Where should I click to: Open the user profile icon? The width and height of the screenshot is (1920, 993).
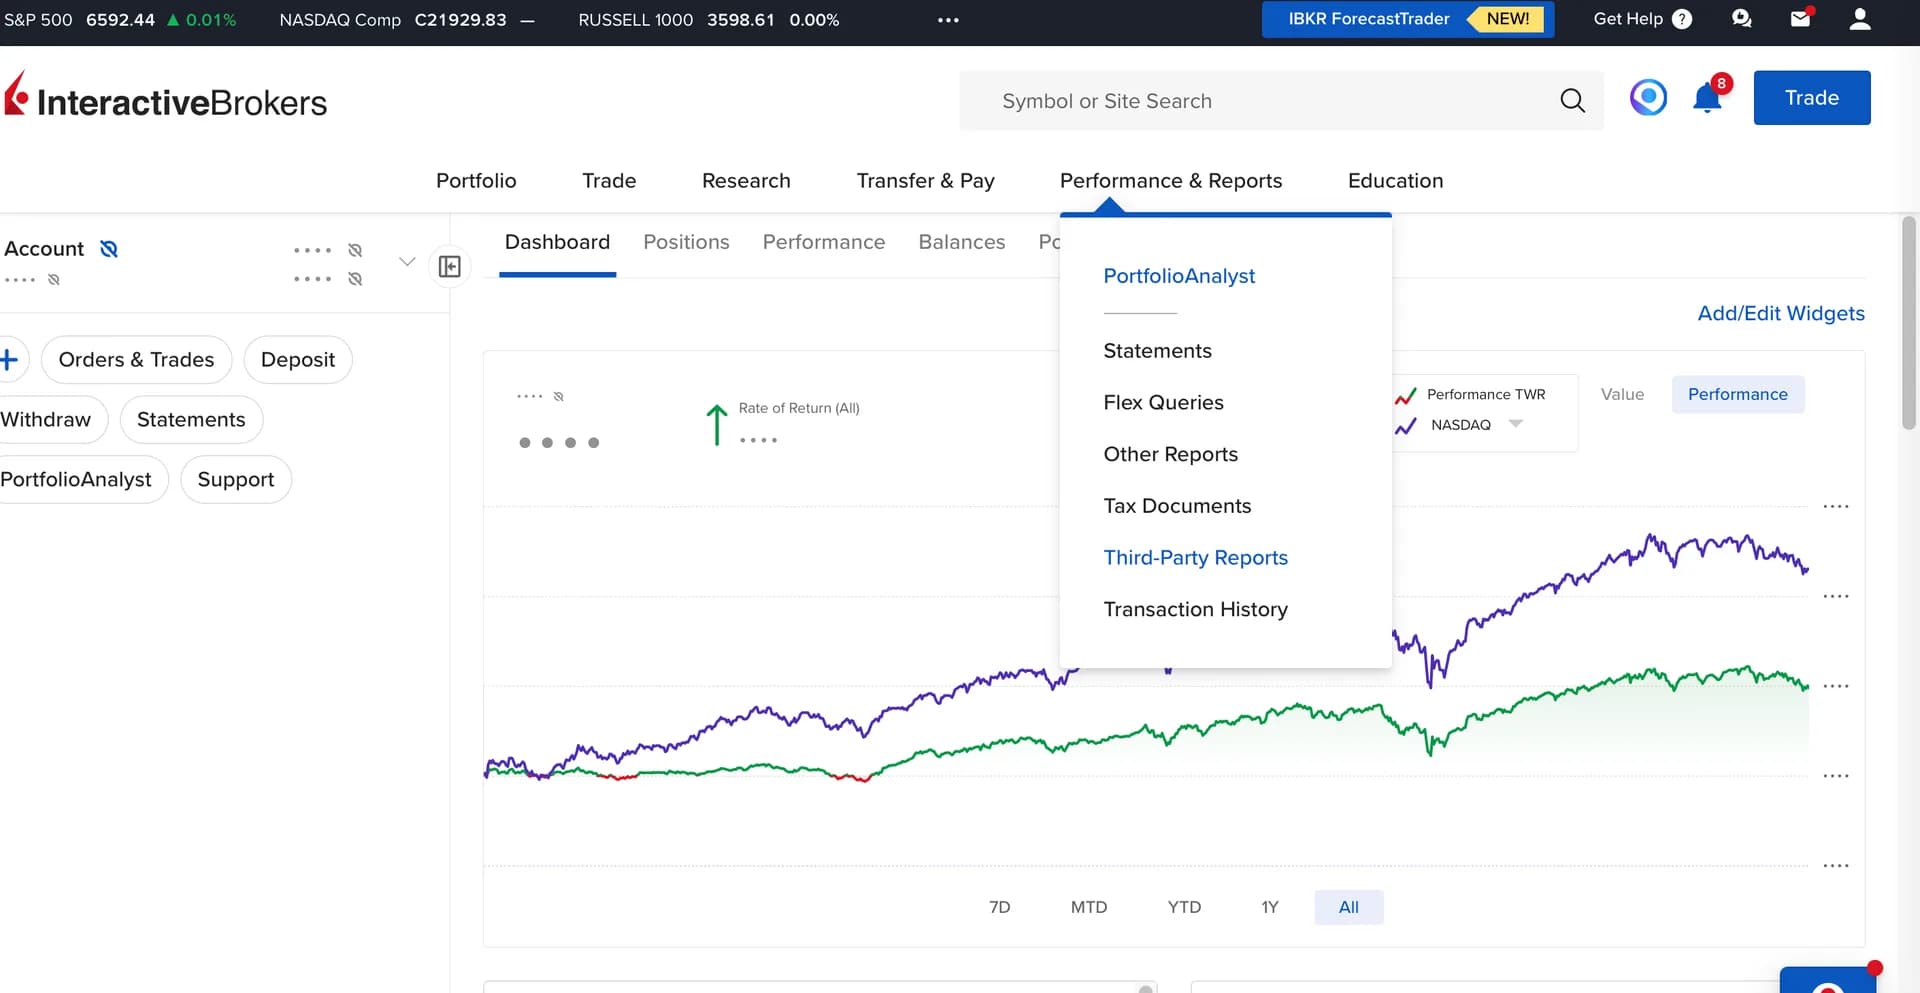pyautogui.click(x=1860, y=19)
